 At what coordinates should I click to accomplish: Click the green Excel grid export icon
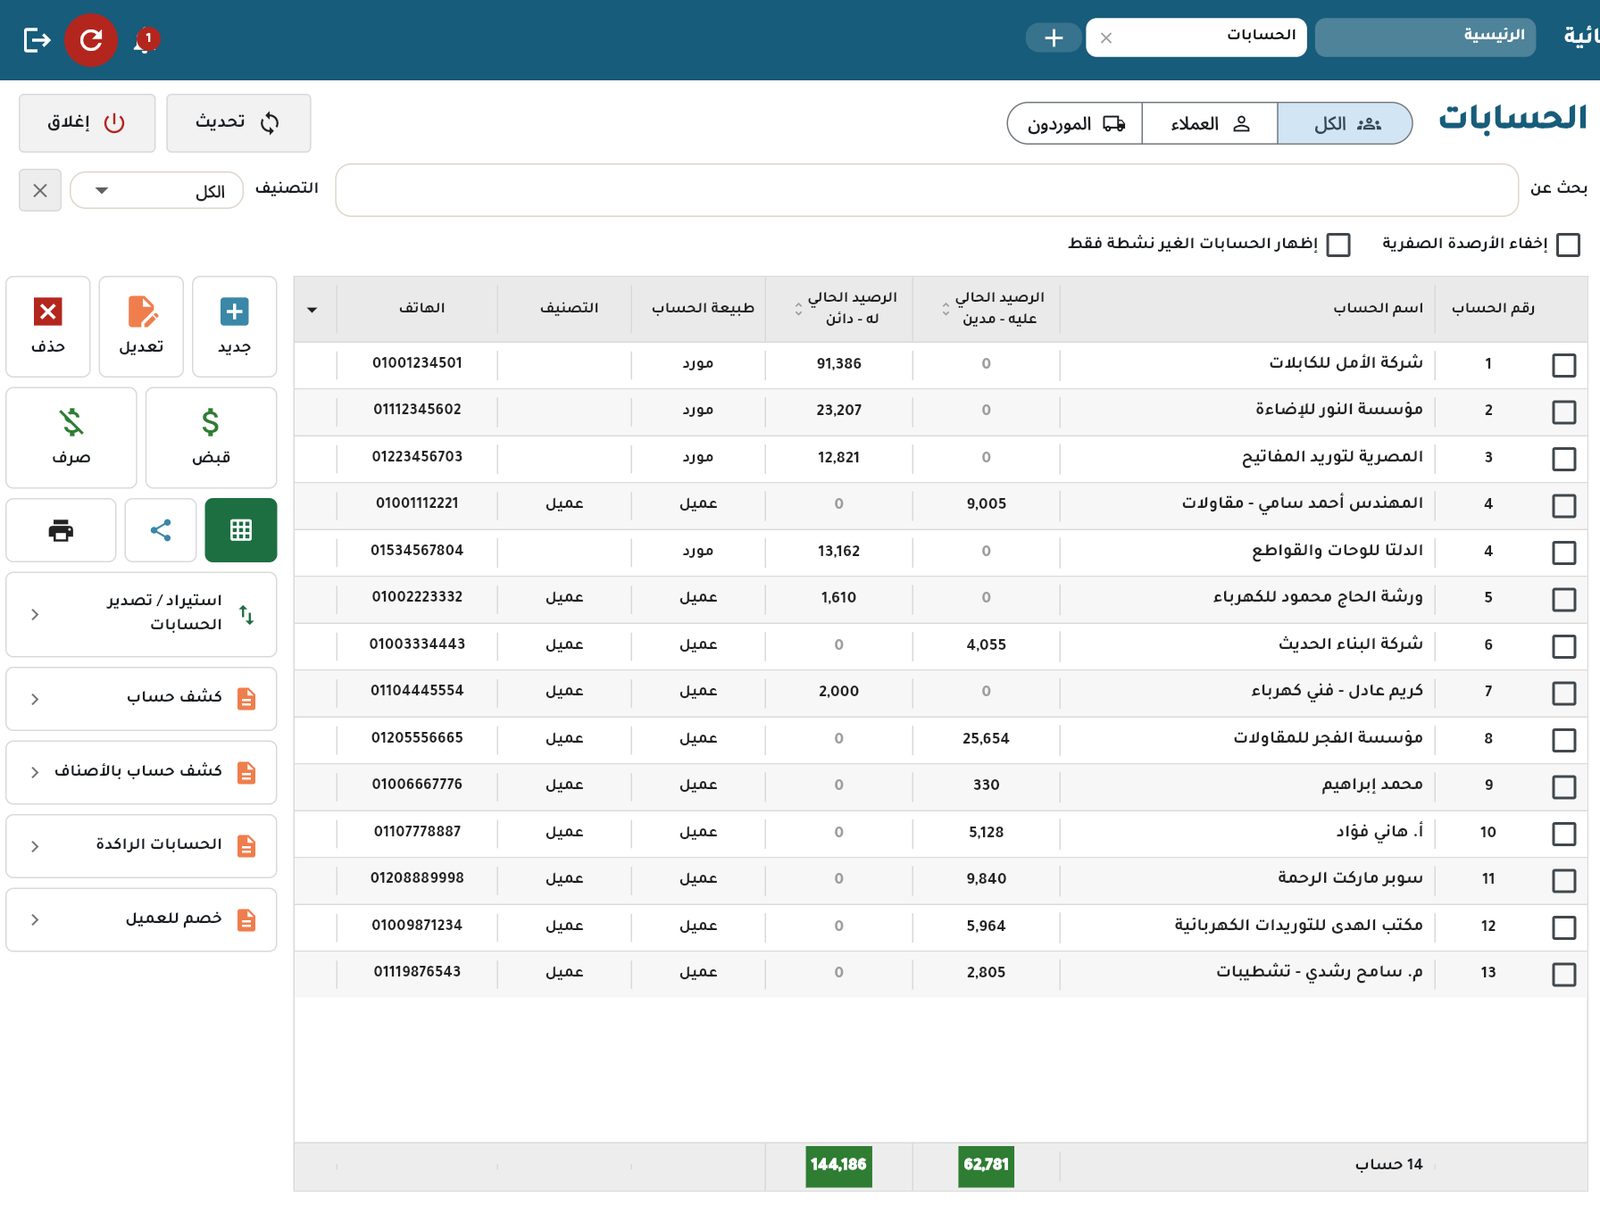(x=241, y=530)
